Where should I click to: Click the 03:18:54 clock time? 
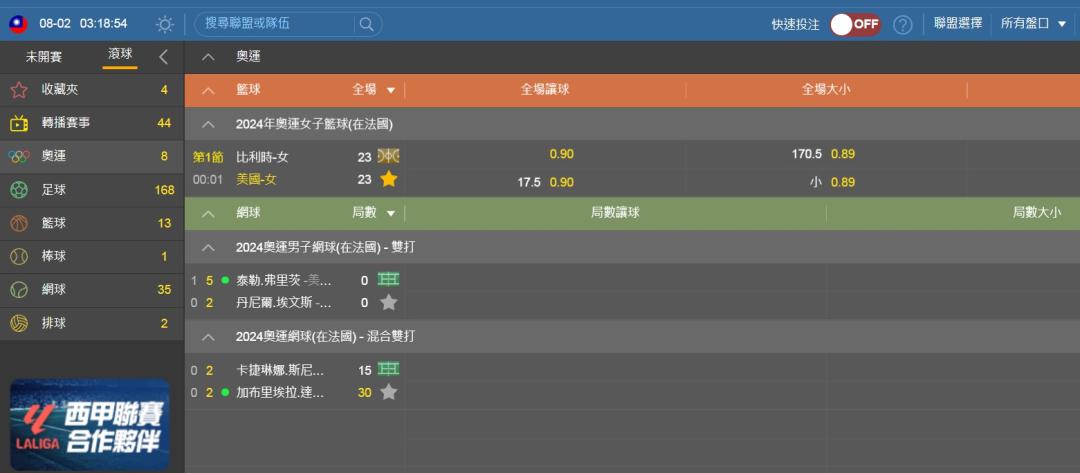click(103, 24)
